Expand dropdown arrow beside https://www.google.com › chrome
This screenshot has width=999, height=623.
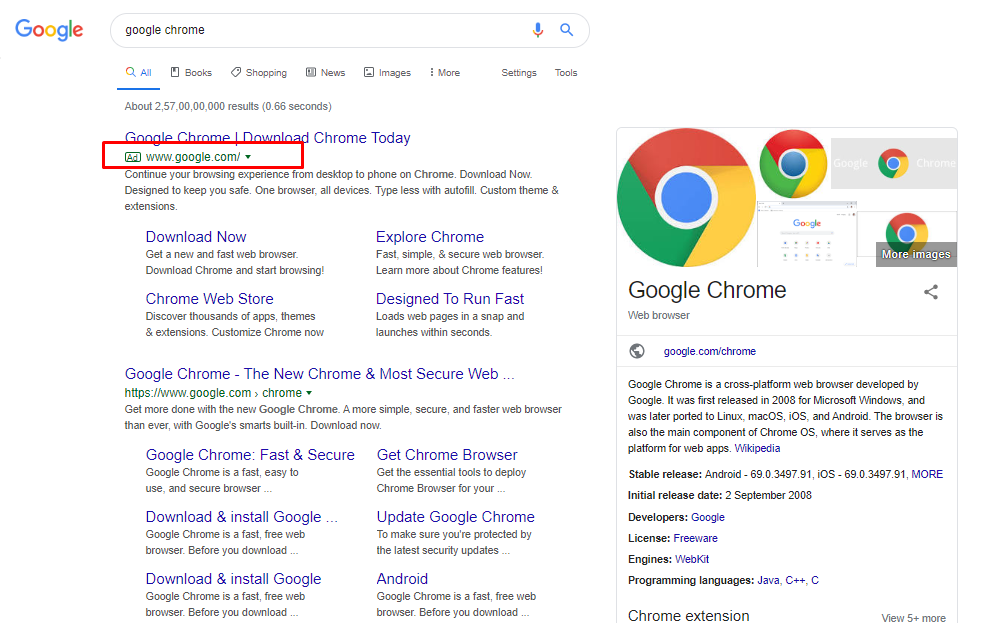[309, 393]
